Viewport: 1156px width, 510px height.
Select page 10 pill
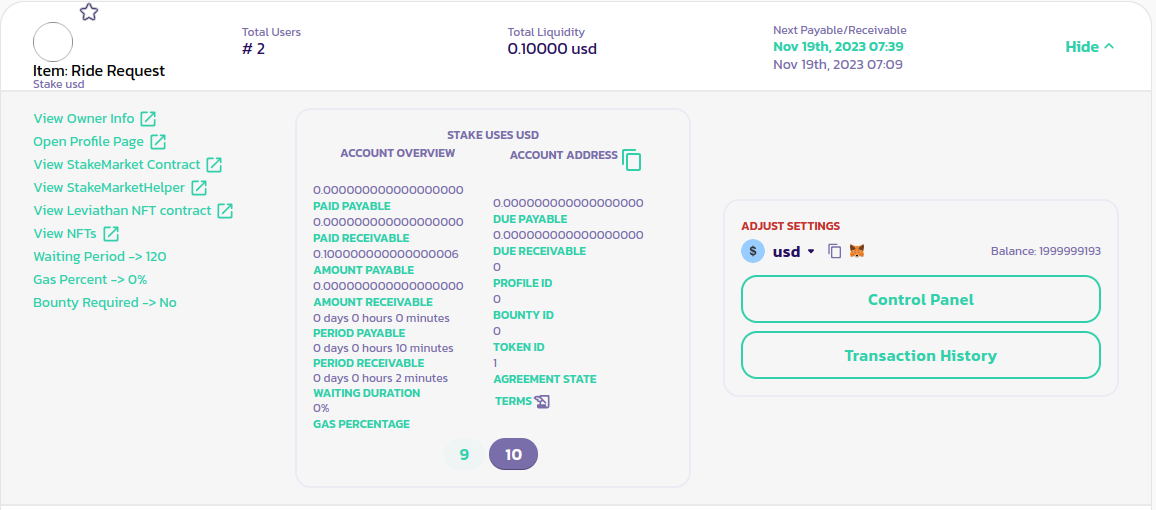(513, 454)
